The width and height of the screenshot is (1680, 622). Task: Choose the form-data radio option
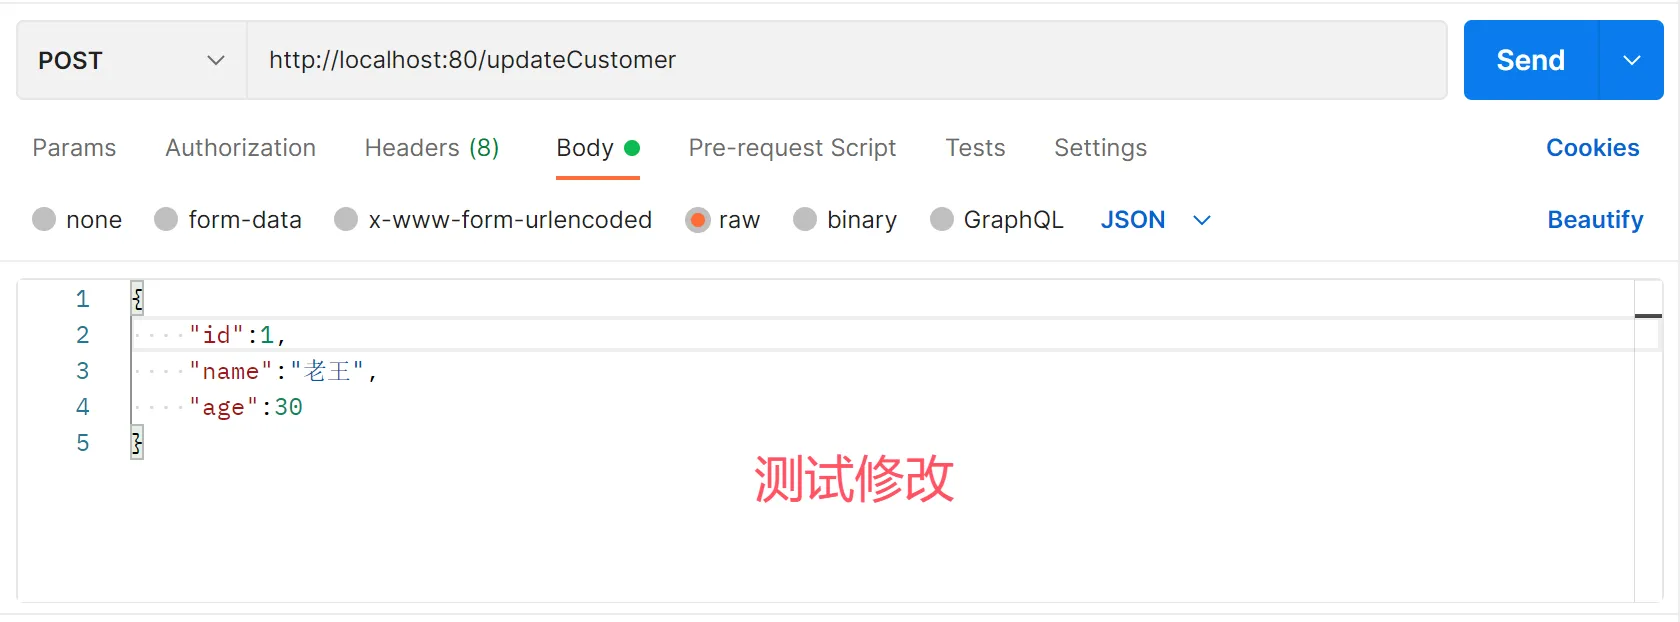pos(166,220)
